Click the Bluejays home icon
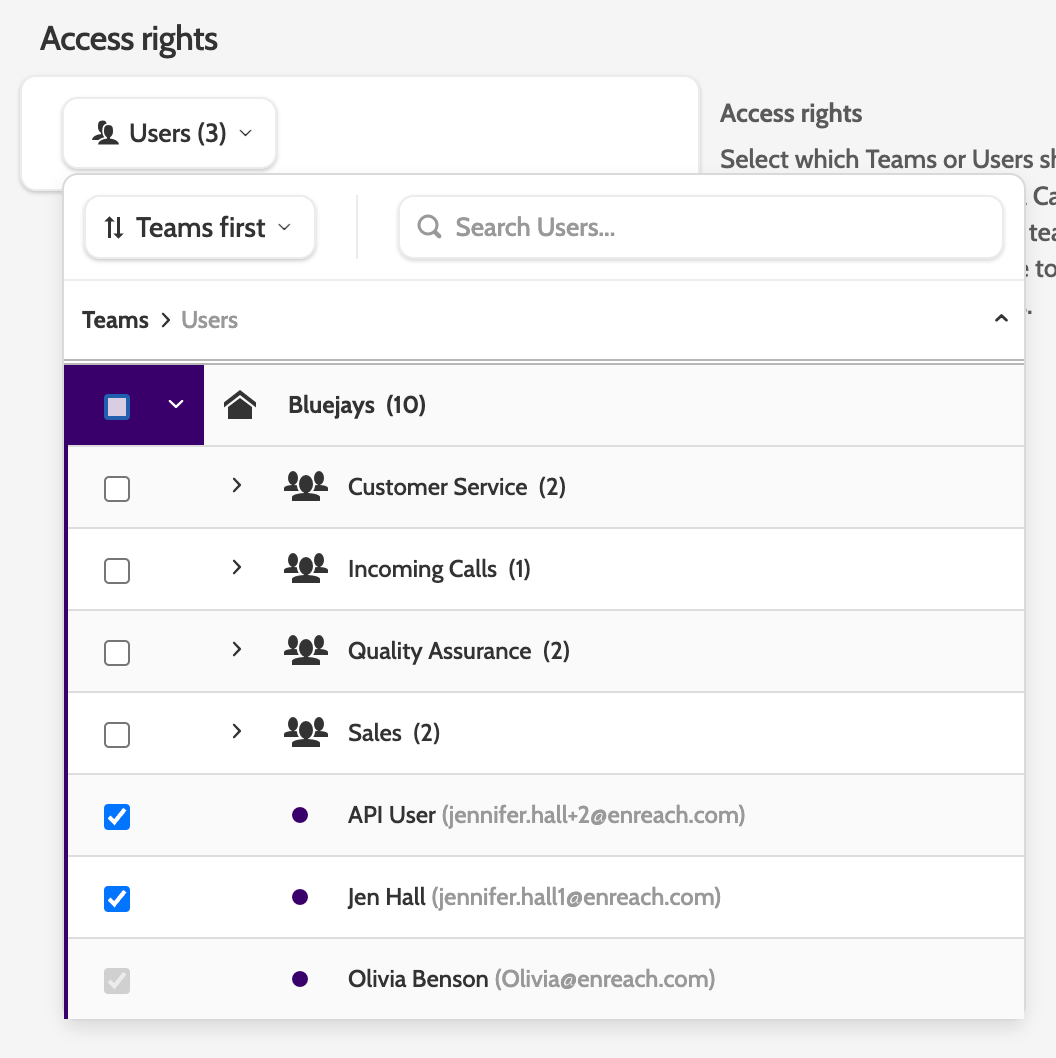The image size is (1056, 1058). (240, 405)
